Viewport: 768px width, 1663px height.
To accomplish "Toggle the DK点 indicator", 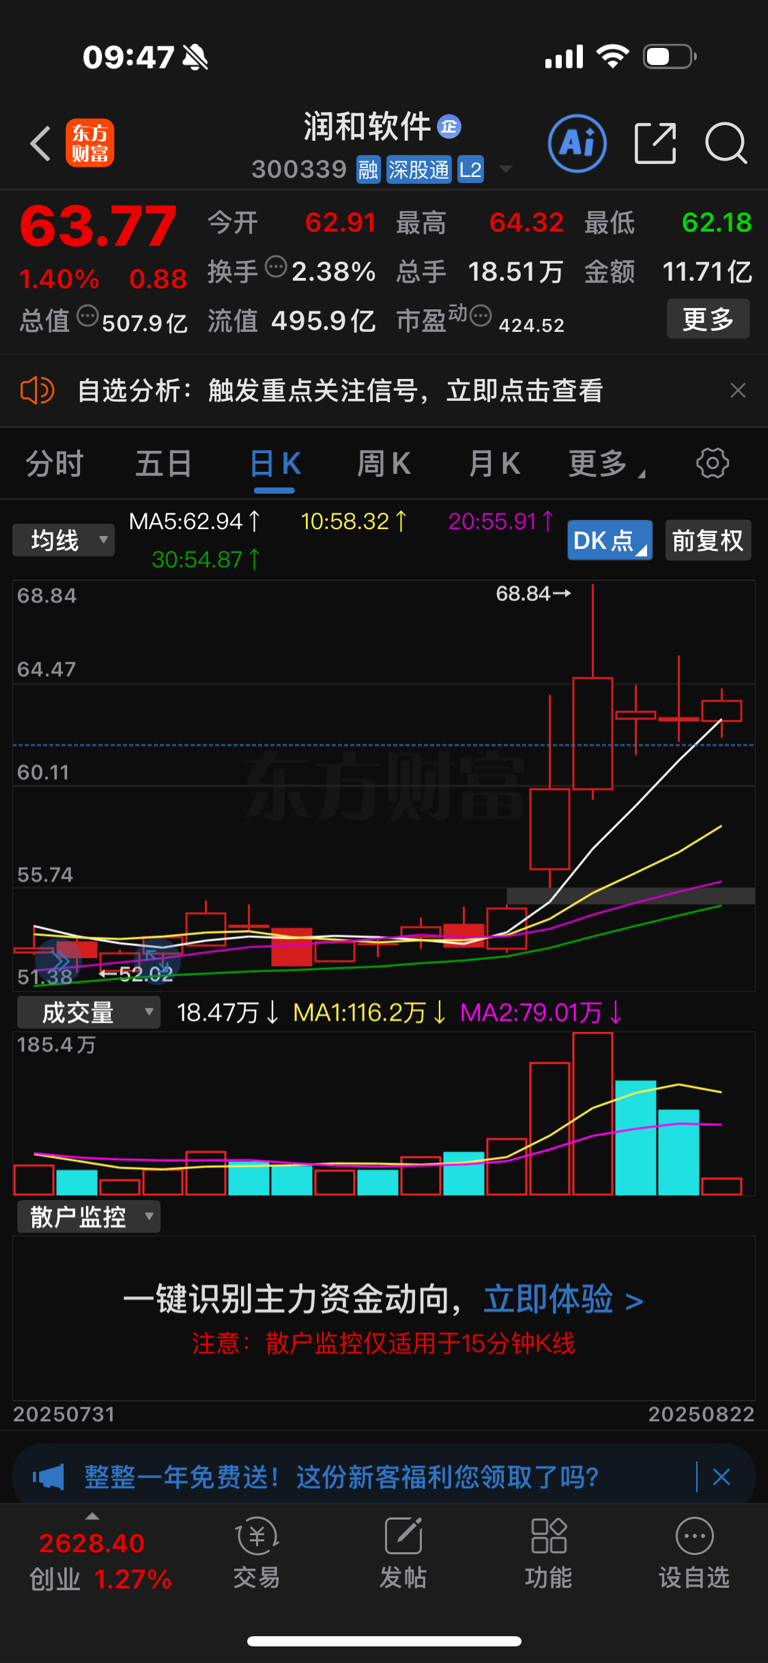I will coord(610,541).
